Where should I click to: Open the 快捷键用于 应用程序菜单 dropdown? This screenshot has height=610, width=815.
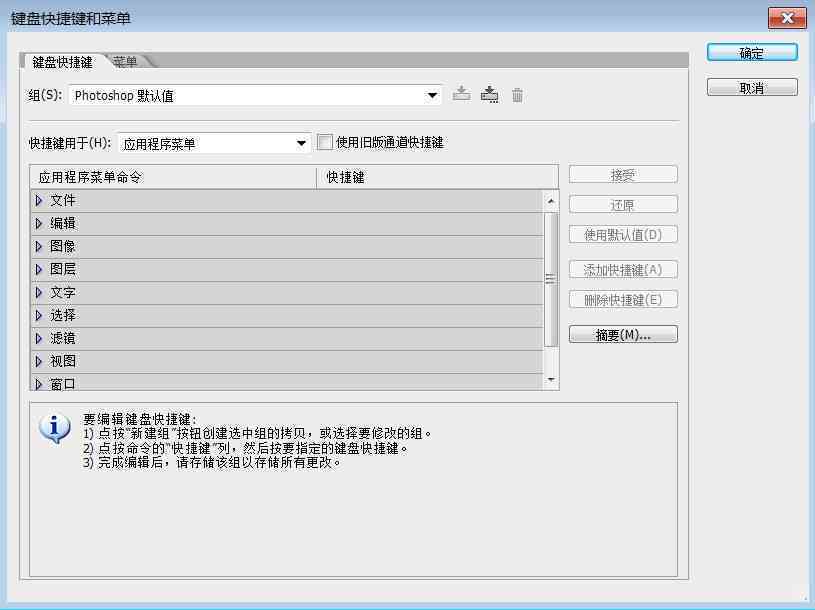214,143
